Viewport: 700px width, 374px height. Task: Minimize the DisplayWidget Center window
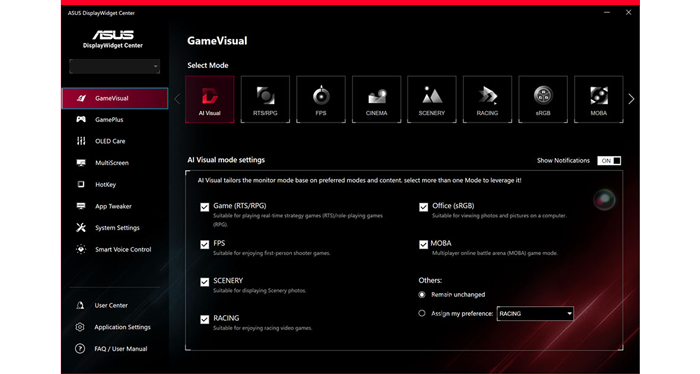pos(607,12)
